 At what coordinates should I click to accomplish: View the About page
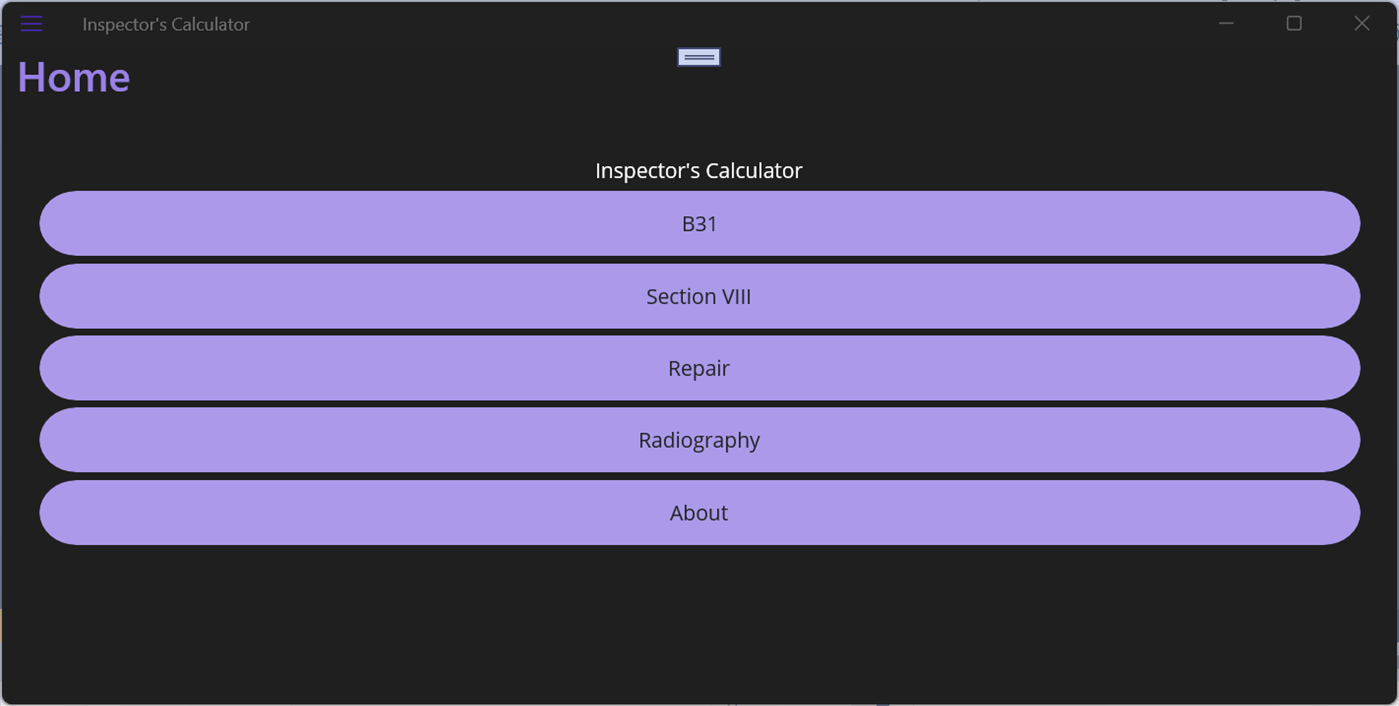699,512
